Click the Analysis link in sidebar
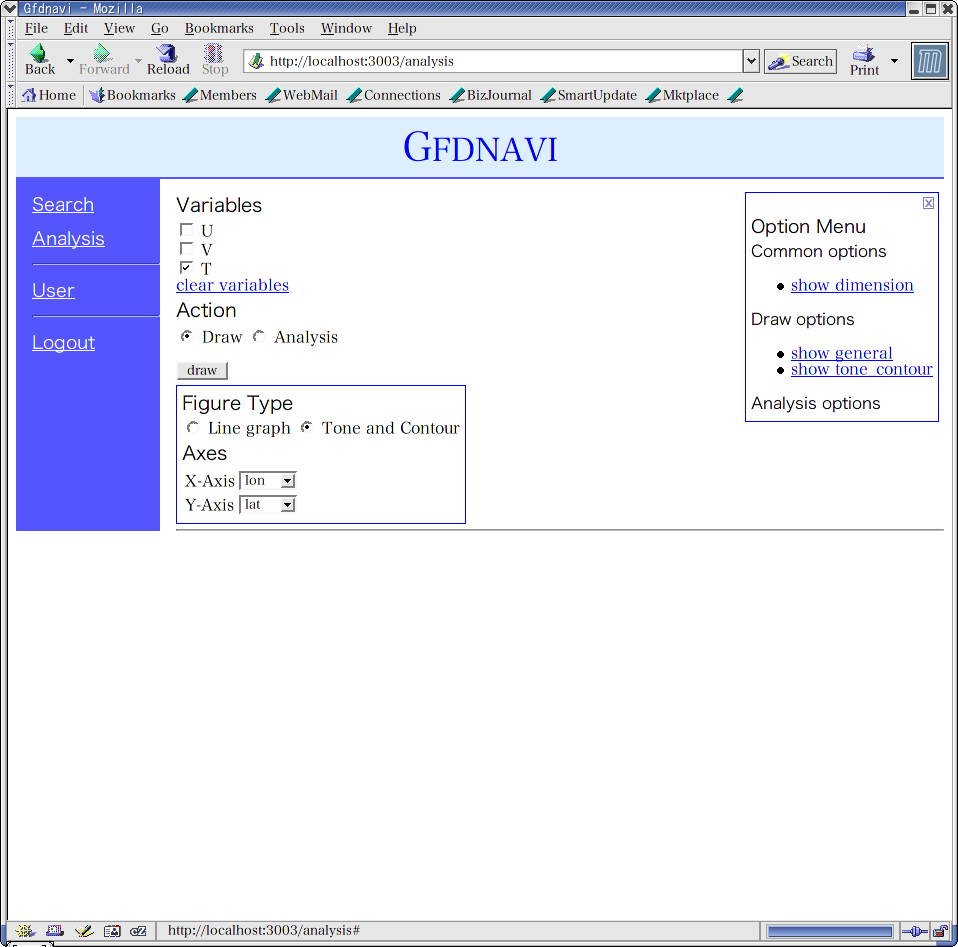Image resolution: width=958 pixels, height=947 pixels. click(68, 239)
